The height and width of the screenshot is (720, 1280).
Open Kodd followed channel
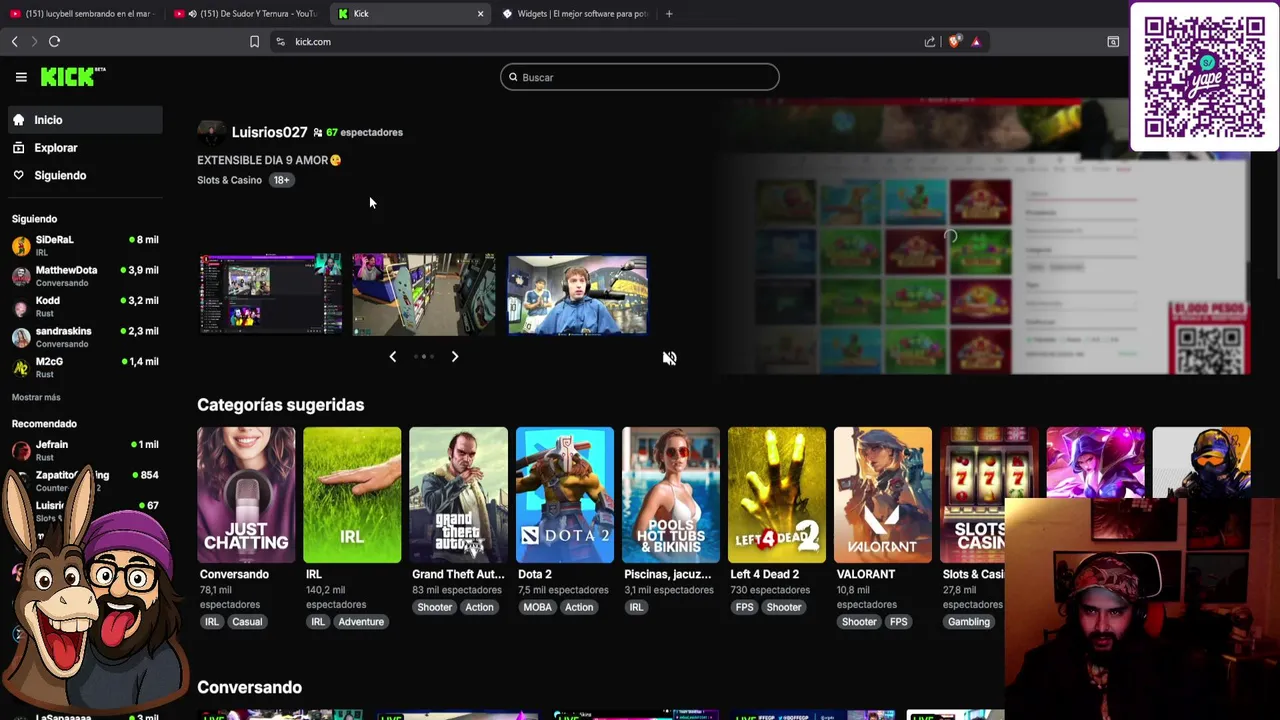point(84,306)
